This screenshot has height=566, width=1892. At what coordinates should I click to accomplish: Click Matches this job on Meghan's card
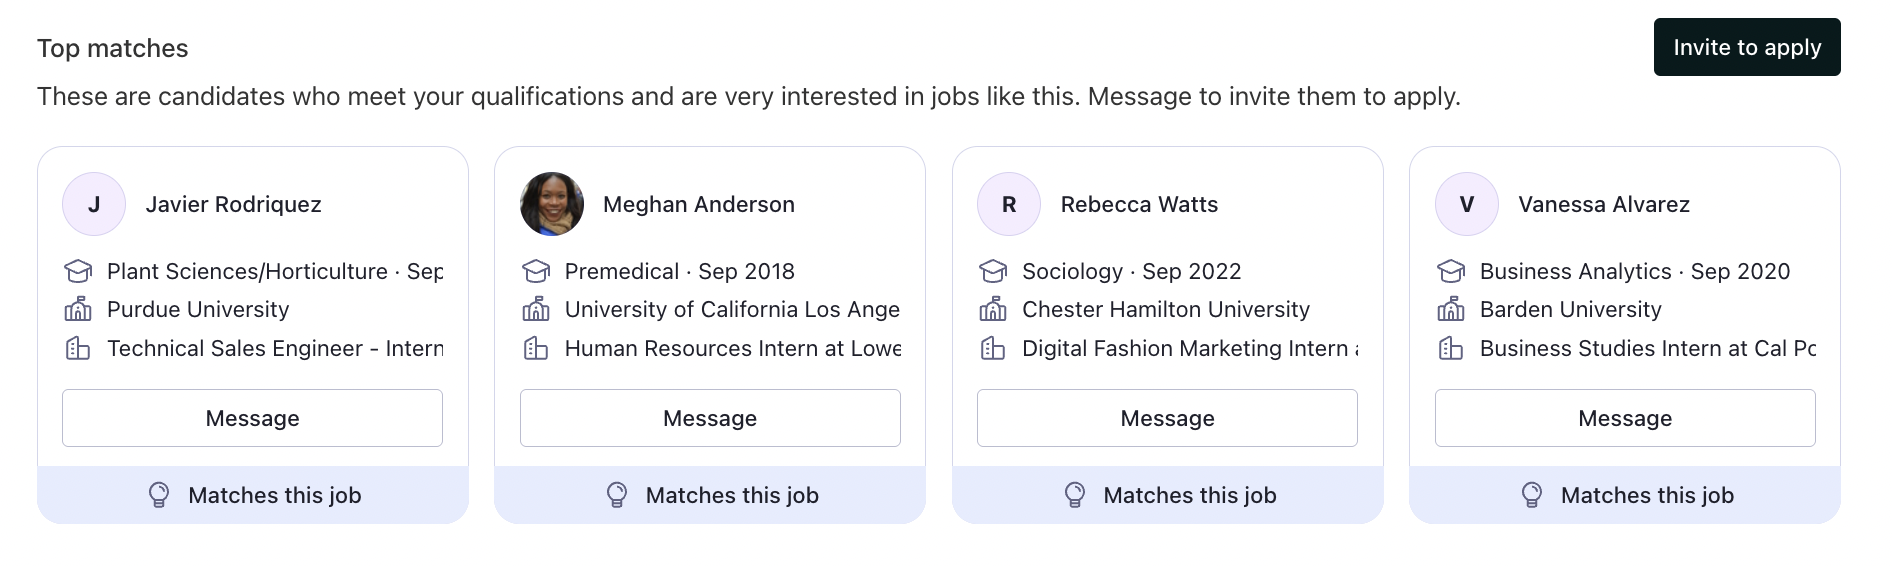[x=732, y=495]
